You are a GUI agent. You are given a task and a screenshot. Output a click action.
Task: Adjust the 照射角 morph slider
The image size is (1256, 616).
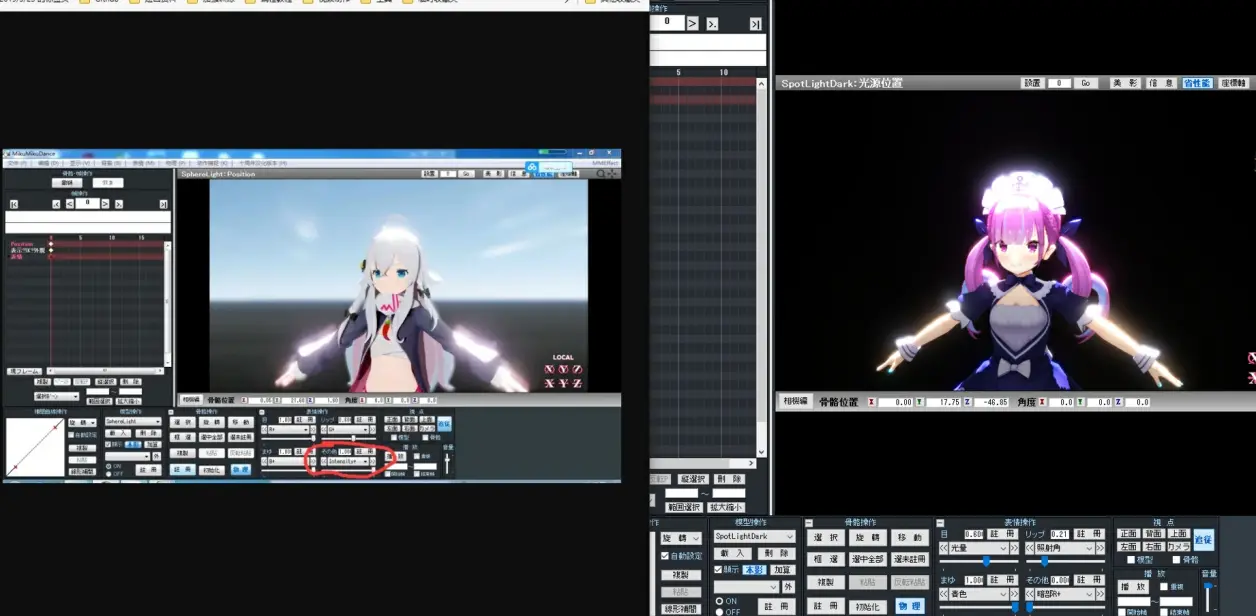pos(1065,561)
